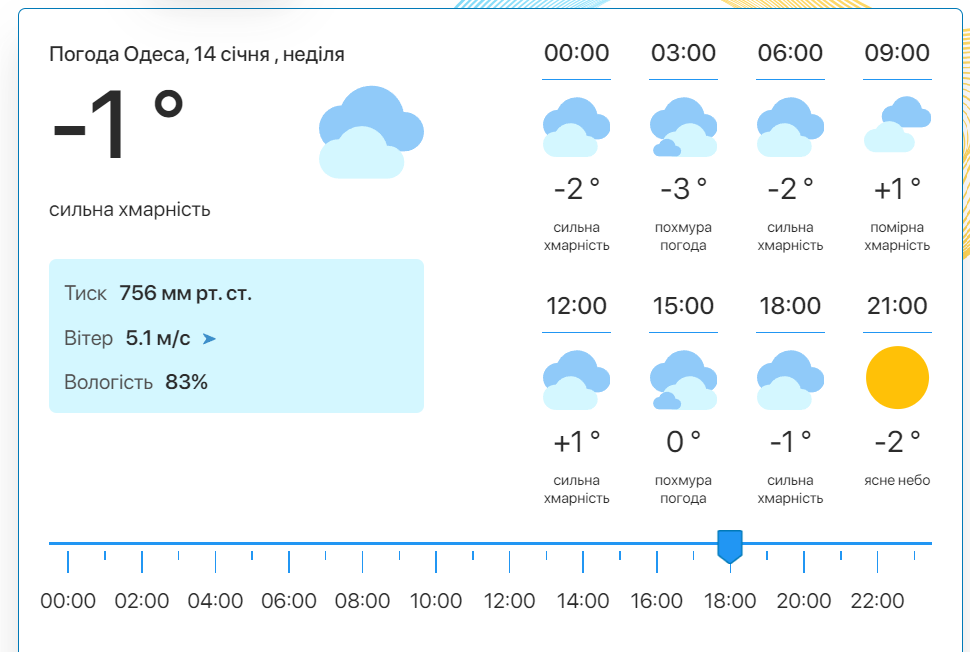The image size is (970, 652).
Task: Click the blue wind direction arrow
Action: pyautogui.click(x=209, y=339)
